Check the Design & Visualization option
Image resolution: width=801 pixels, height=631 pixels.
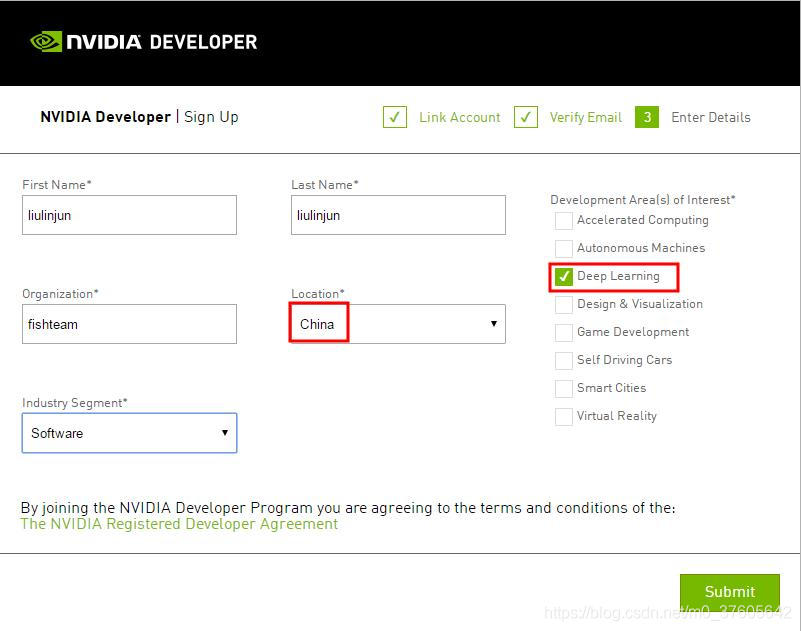click(563, 305)
